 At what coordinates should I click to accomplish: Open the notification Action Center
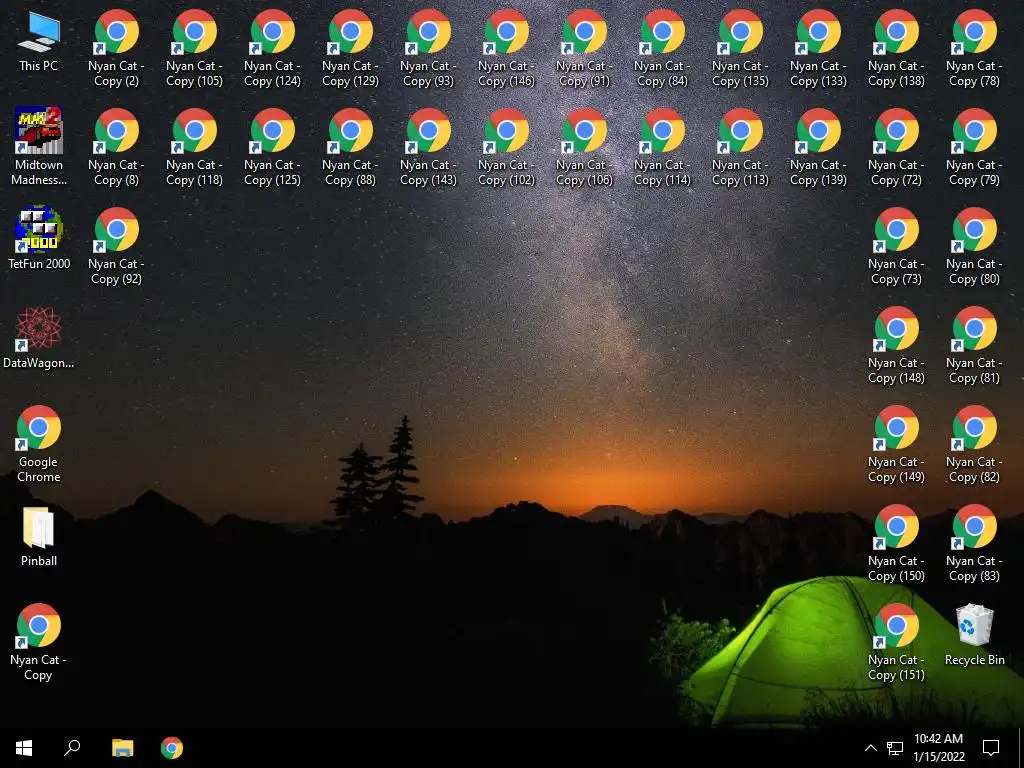tap(991, 748)
